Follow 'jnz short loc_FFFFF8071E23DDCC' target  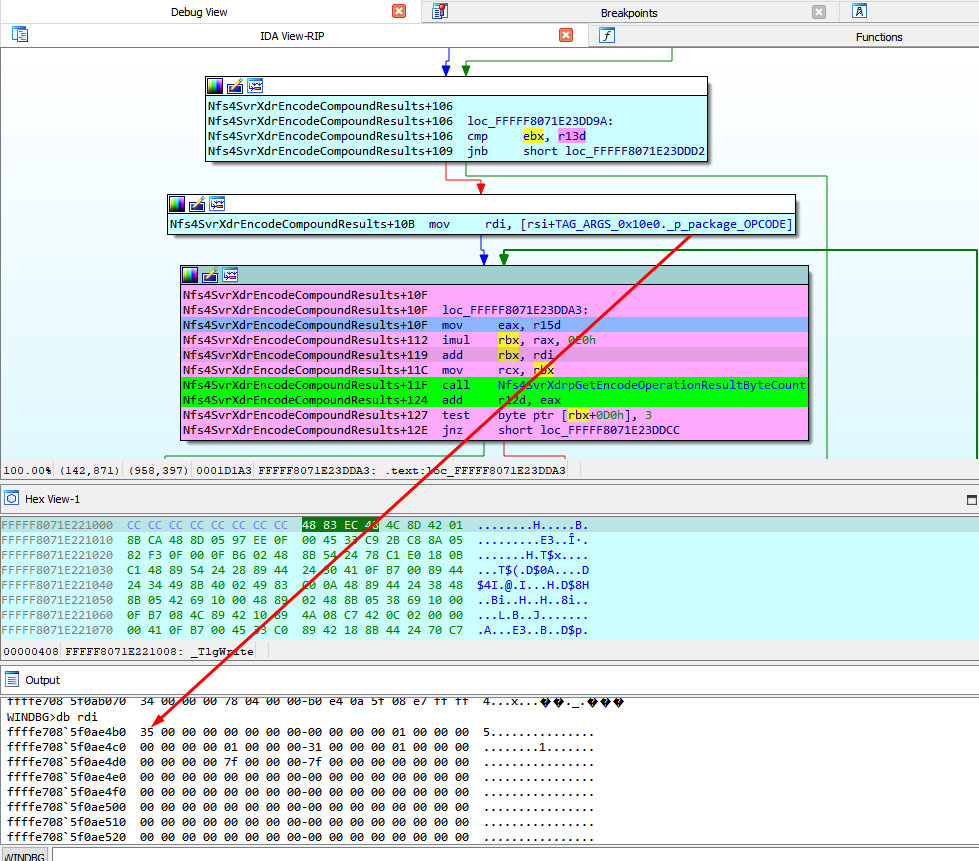pyautogui.click(x=609, y=430)
